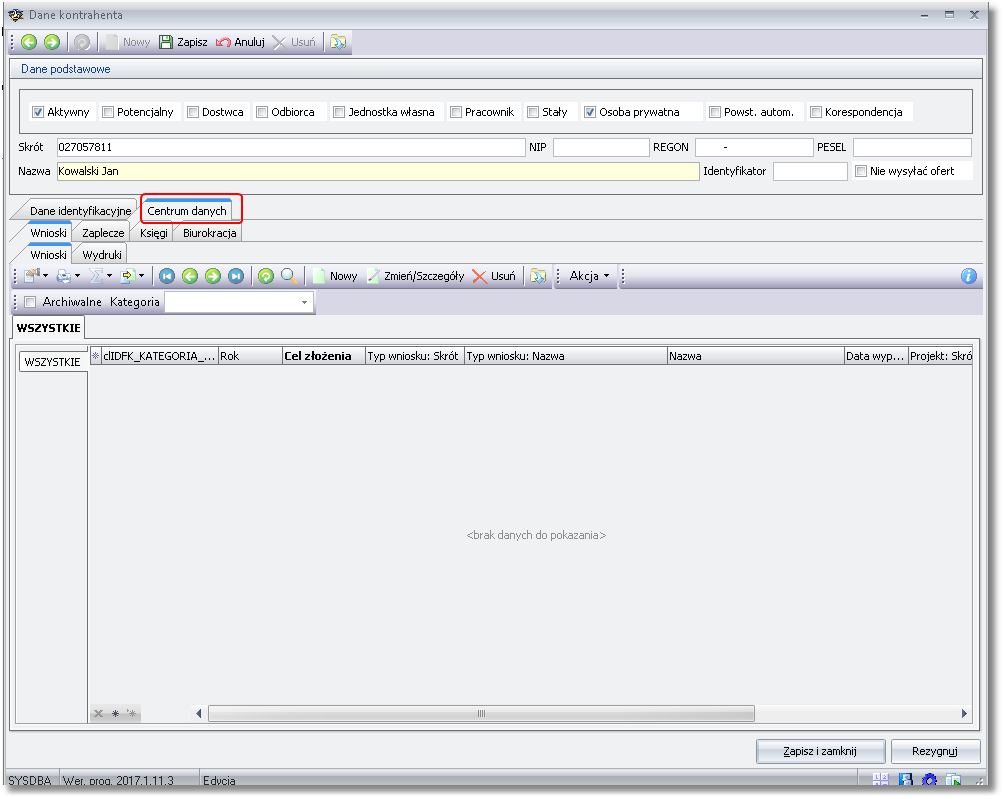The height and width of the screenshot is (799, 1003).
Task: Check the Jednostka własna checkbox
Action: (340, 112)
